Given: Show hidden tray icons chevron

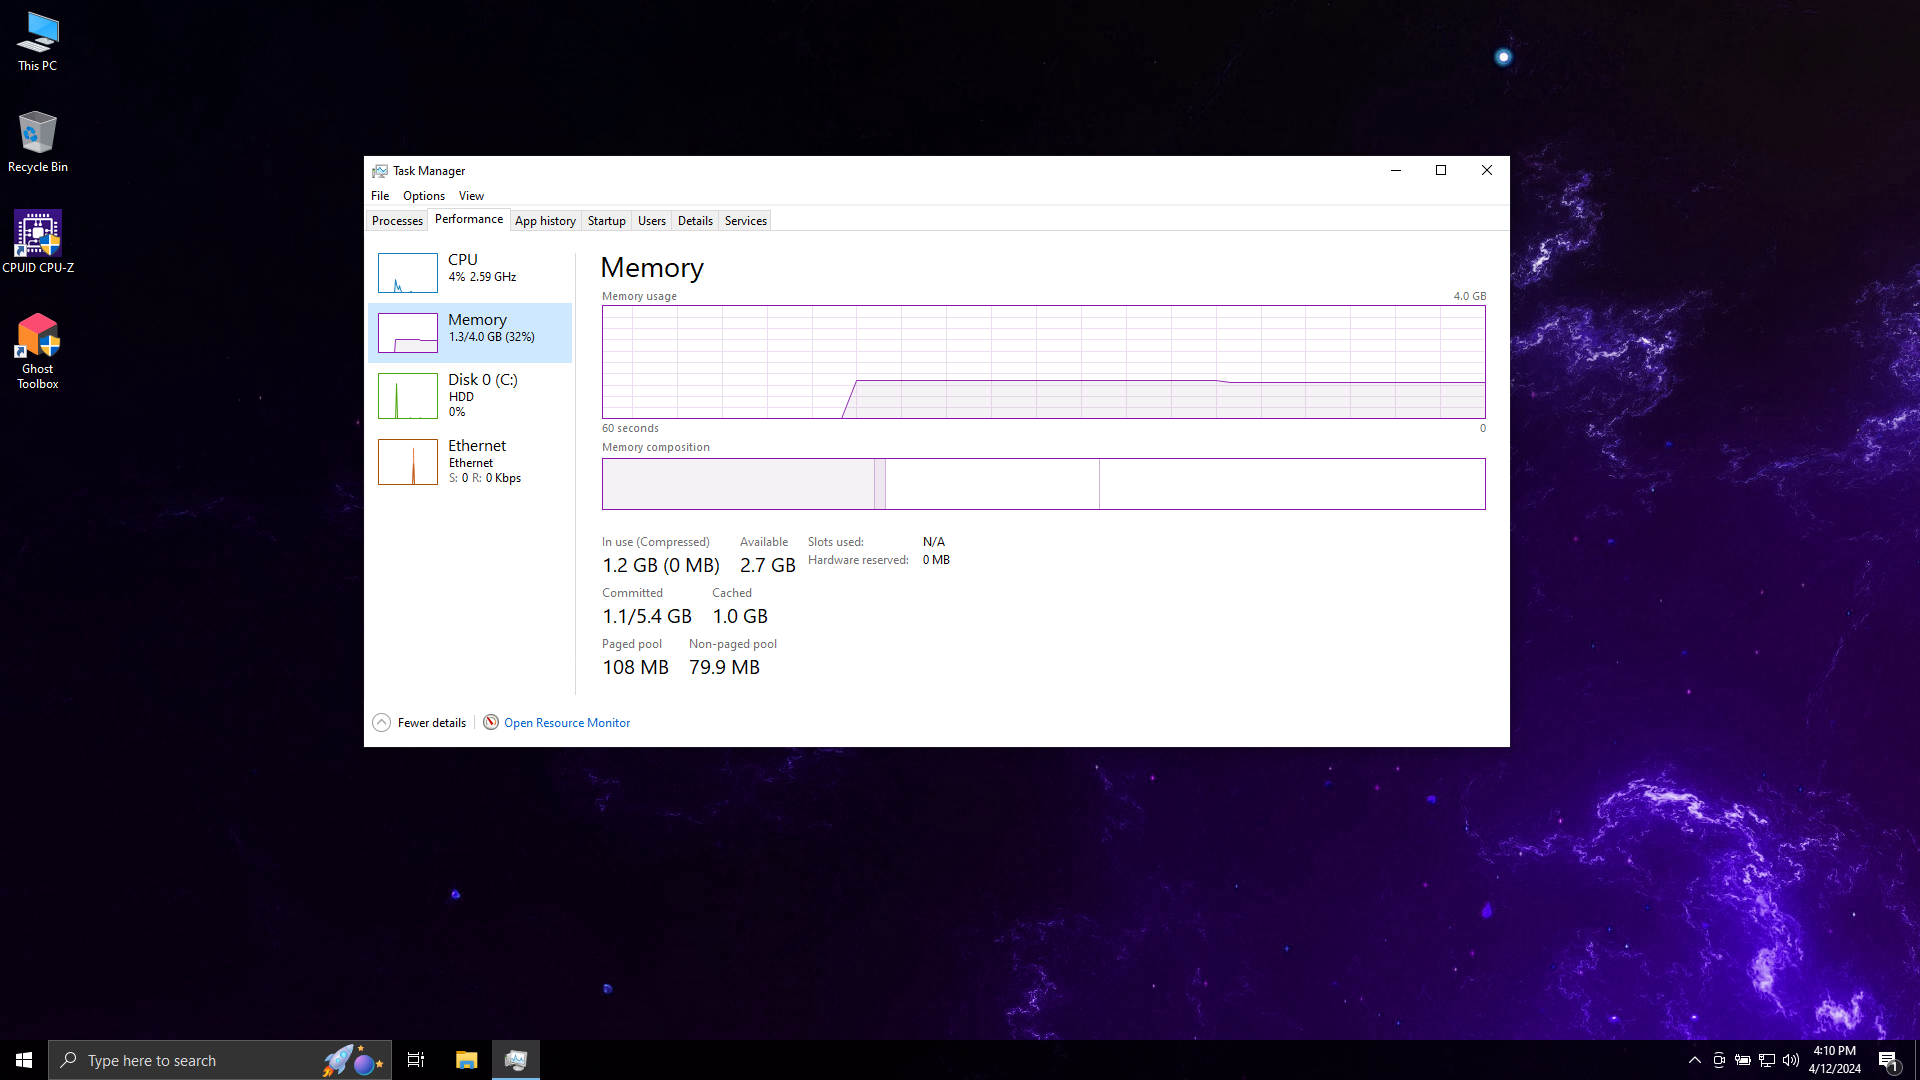Looking at the screenshot, I should click(x=1694, y=1060).
